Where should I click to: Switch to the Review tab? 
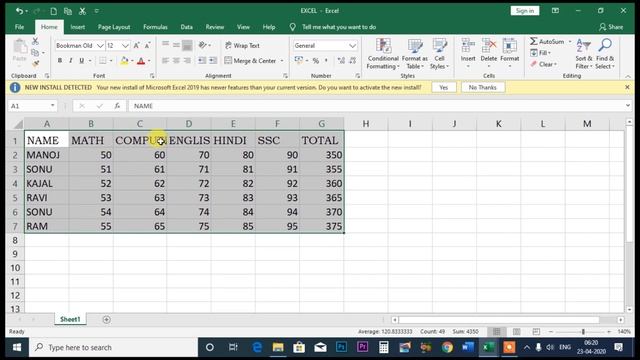coord(215,27)
